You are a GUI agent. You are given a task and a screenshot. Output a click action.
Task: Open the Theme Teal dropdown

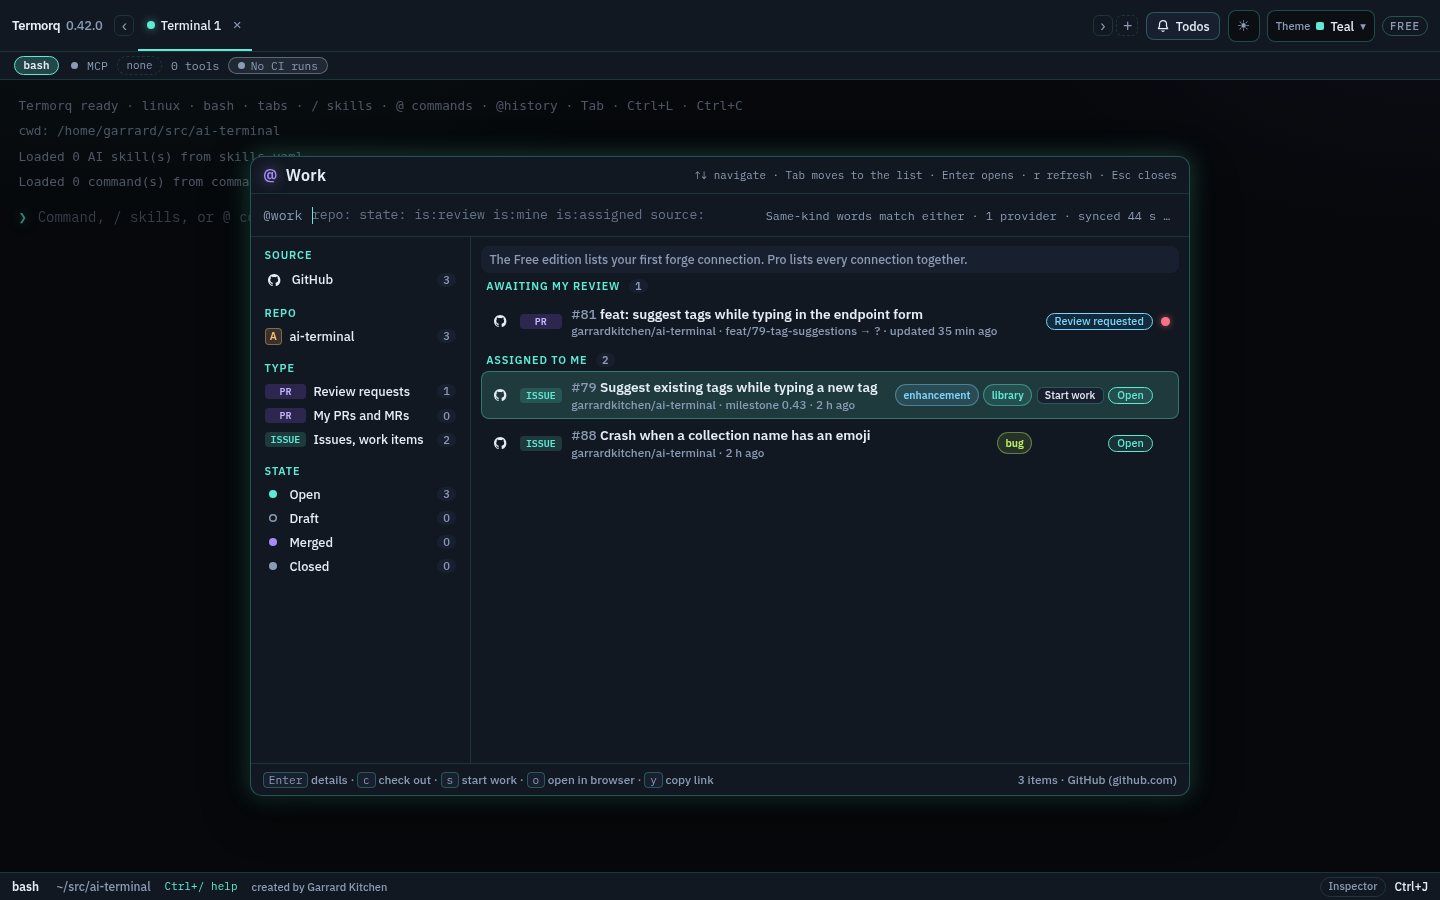click(1320, 26)
